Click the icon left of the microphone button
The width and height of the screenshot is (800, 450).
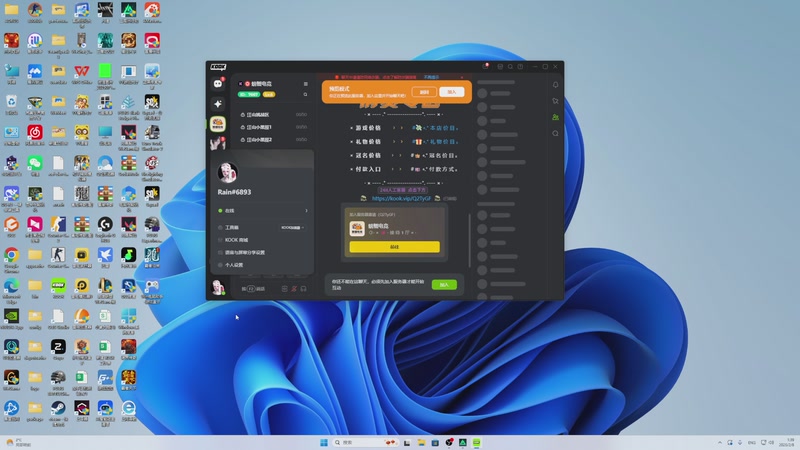tap(285, 289)
